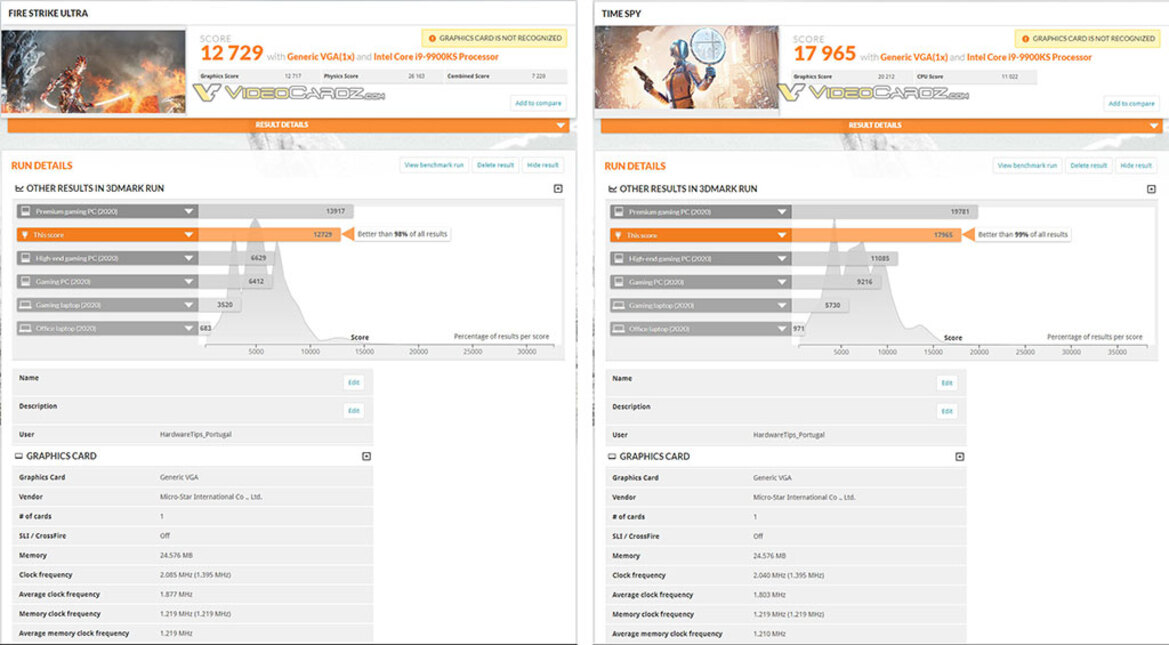
Task: Delete the Fire Strike Ultra result
Action: (496, 165)
